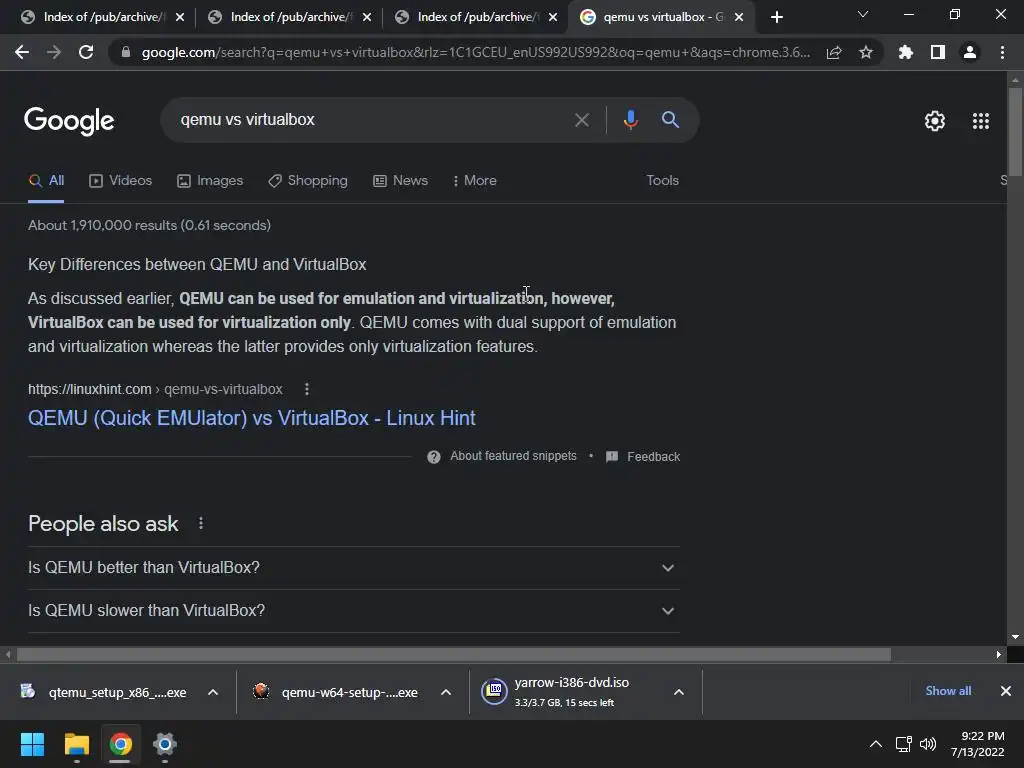This screenshot has height=768, width=1024.
Task: Click the results count text
Action: coord(149,225)
